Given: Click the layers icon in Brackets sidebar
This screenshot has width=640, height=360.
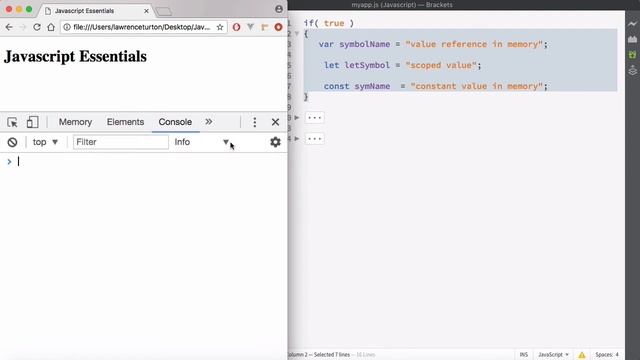Looking at the screenshot, I should pyautogui.click(x=633, y=70).
